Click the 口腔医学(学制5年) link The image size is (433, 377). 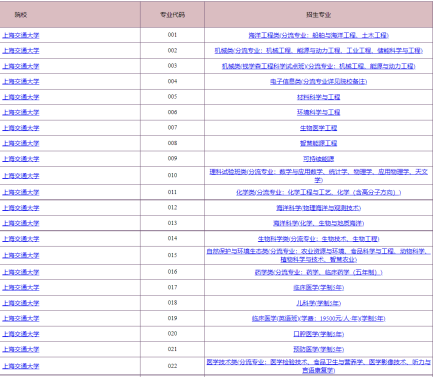318,334
